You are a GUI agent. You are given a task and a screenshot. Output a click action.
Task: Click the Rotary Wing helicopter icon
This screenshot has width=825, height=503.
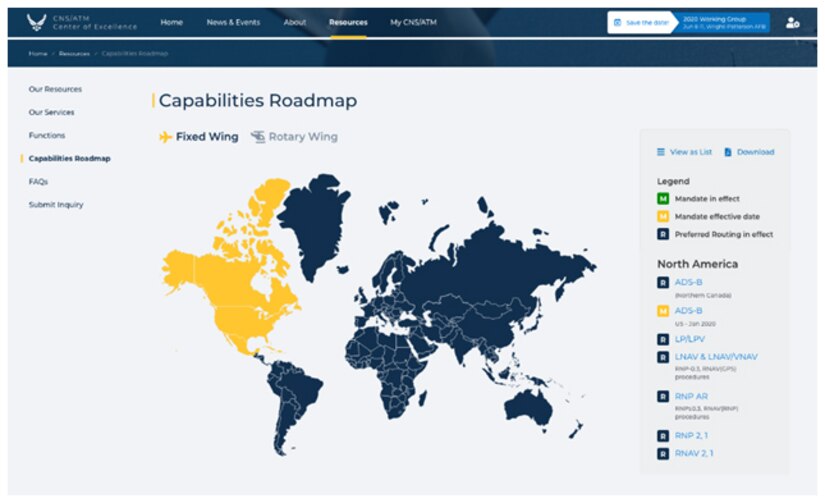(258, 137)
